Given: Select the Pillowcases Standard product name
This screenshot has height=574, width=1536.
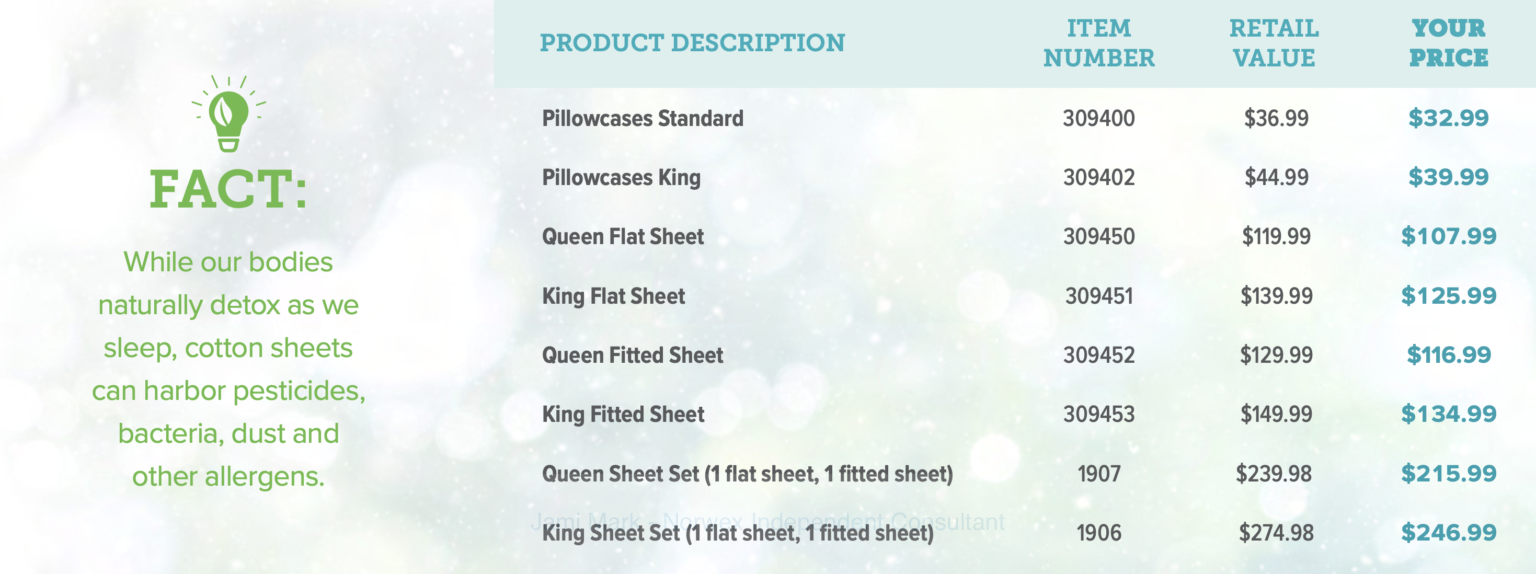Looking at the screenshot, I should [643, 118].
